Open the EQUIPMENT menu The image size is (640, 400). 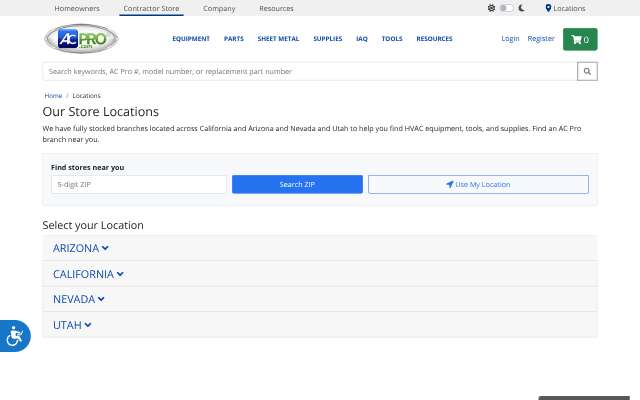191,39
